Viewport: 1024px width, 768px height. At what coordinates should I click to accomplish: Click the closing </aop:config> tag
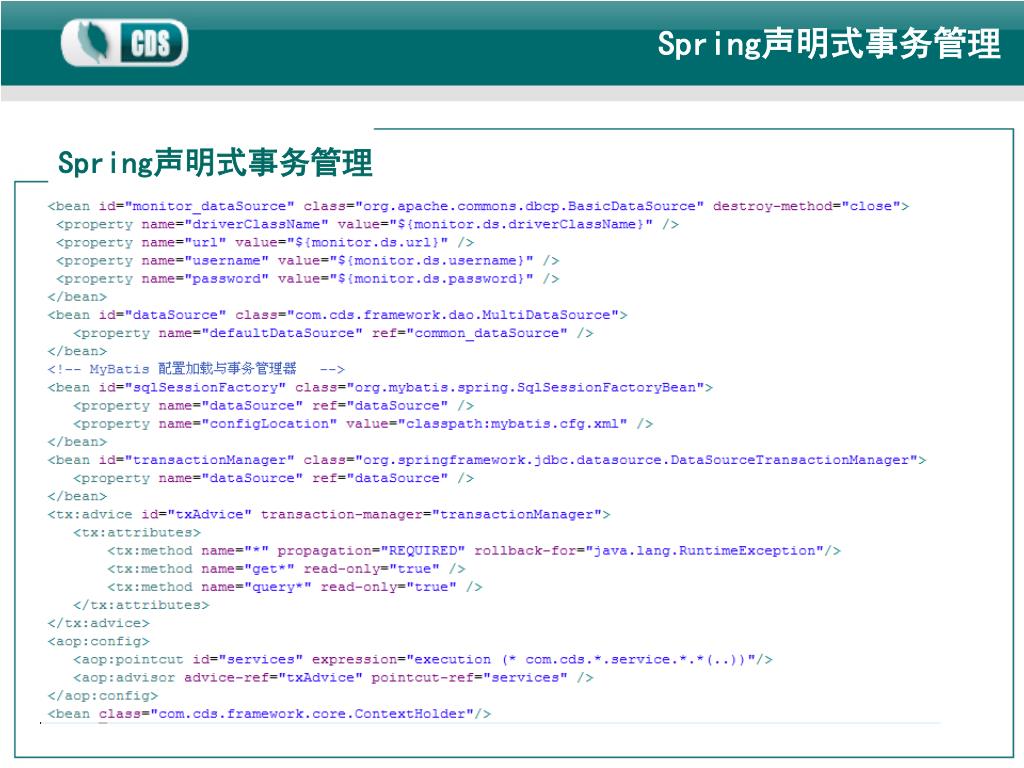(x=103, y=696)
